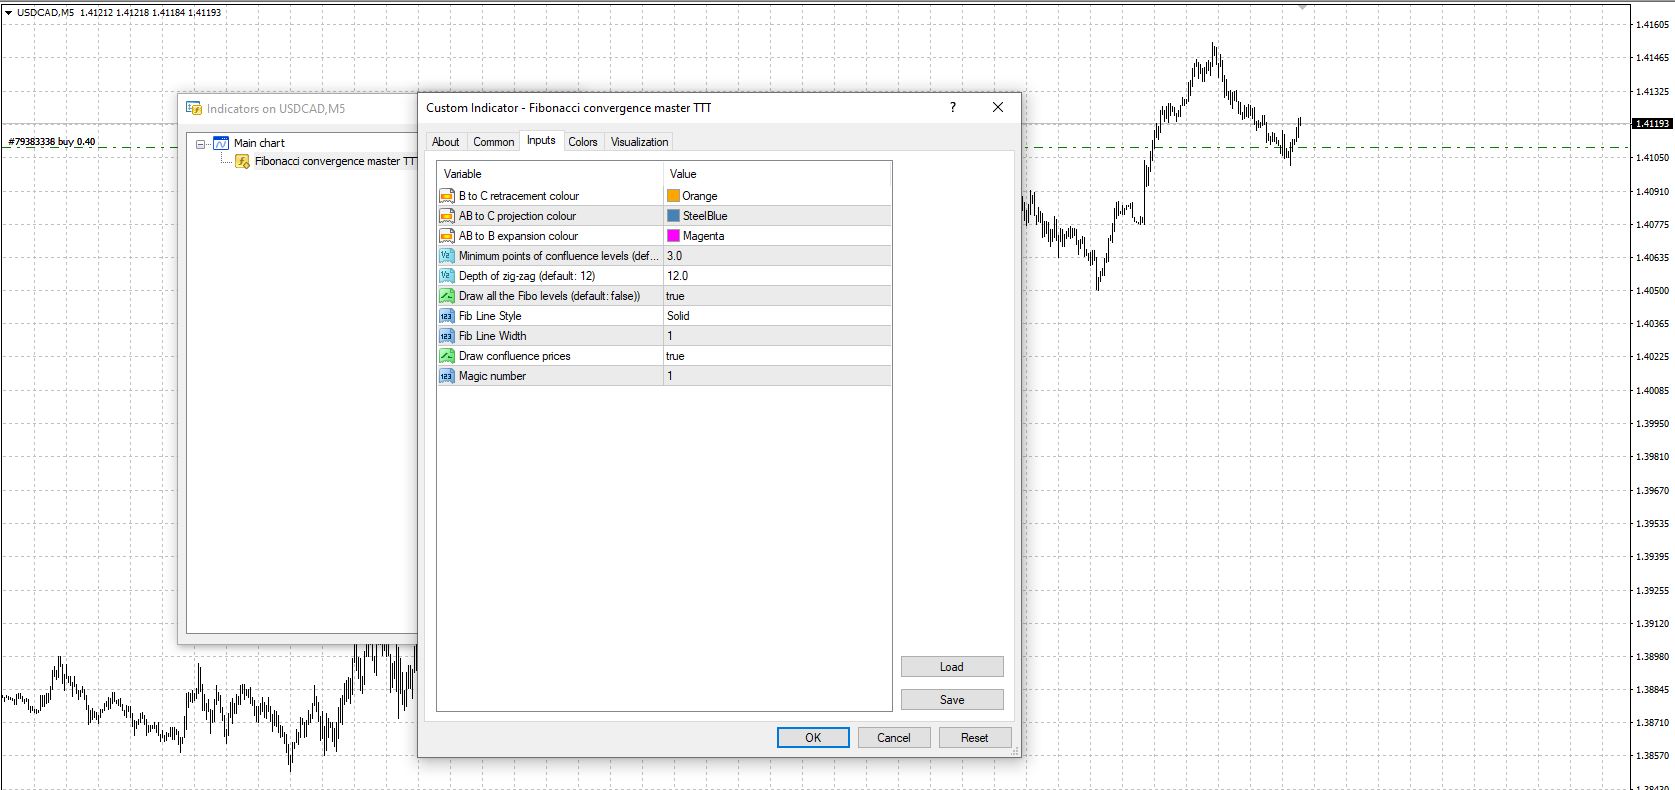Collapse the Main chart tree node
The height and width of the screenshot is (790, 1675).
coord(201,144)
